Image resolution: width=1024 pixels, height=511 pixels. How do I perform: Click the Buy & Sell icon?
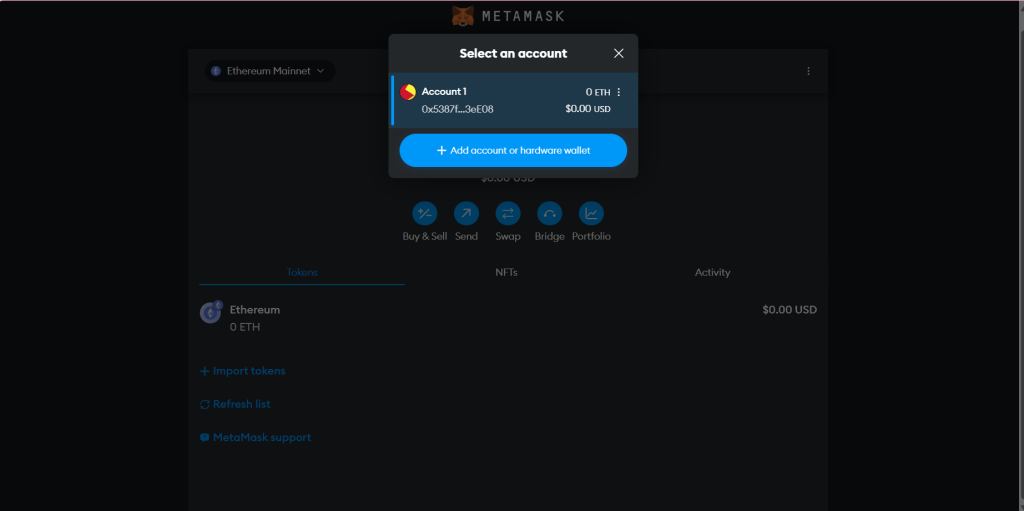coord(424,213)
